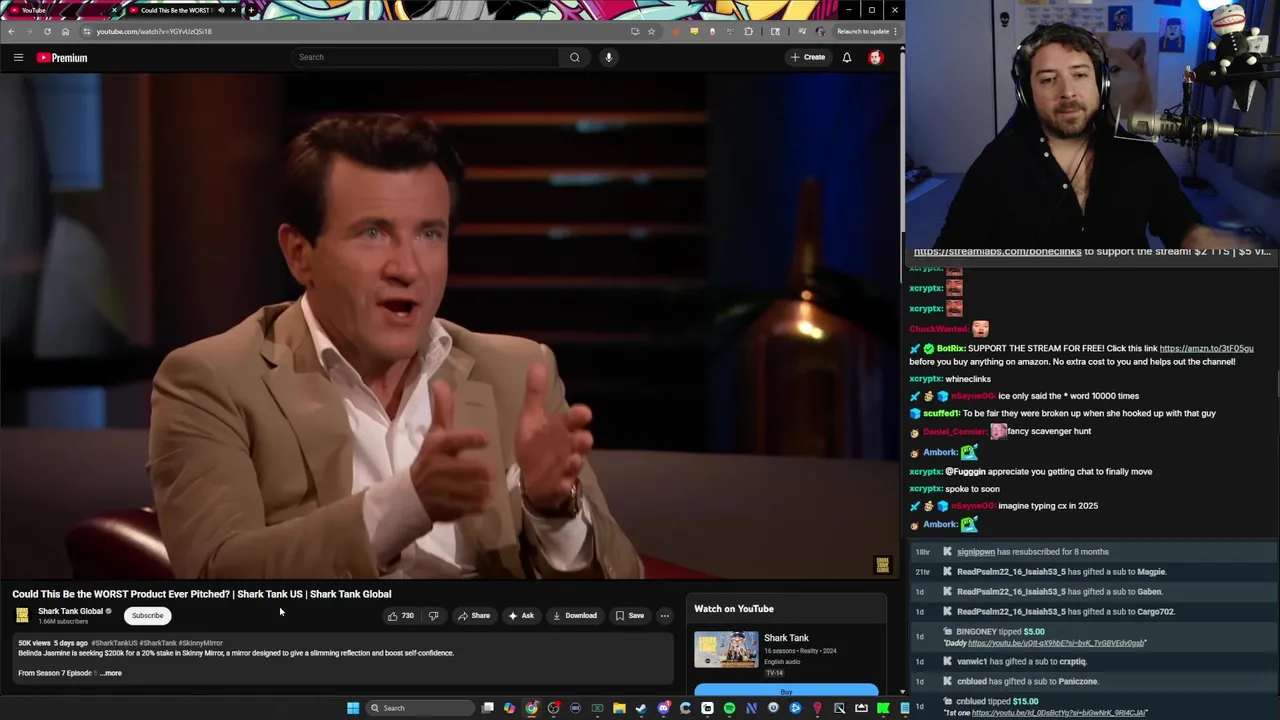Mute the playing tab via speaker icon
1280x720 pixels.
point(221,10)
